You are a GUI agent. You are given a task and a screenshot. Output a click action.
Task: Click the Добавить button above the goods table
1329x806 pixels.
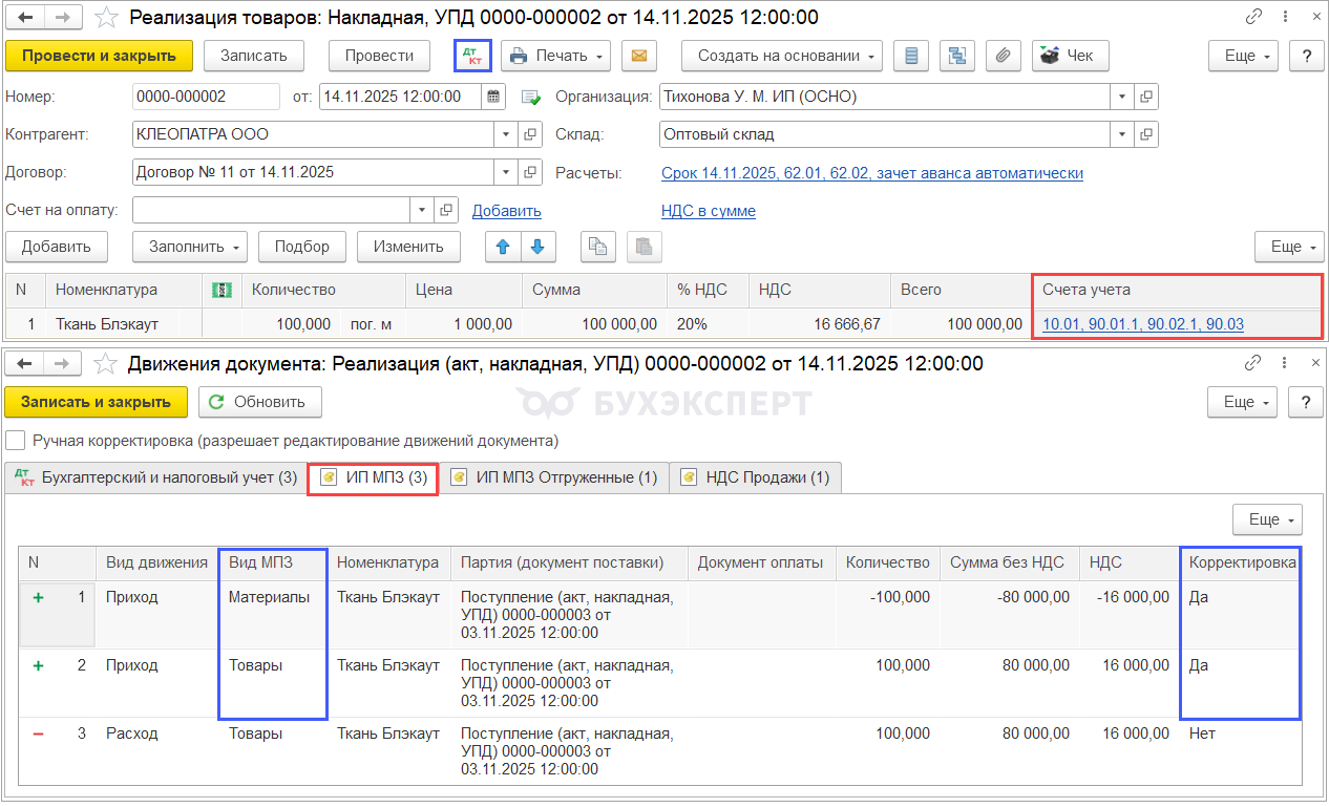[56, 246]
